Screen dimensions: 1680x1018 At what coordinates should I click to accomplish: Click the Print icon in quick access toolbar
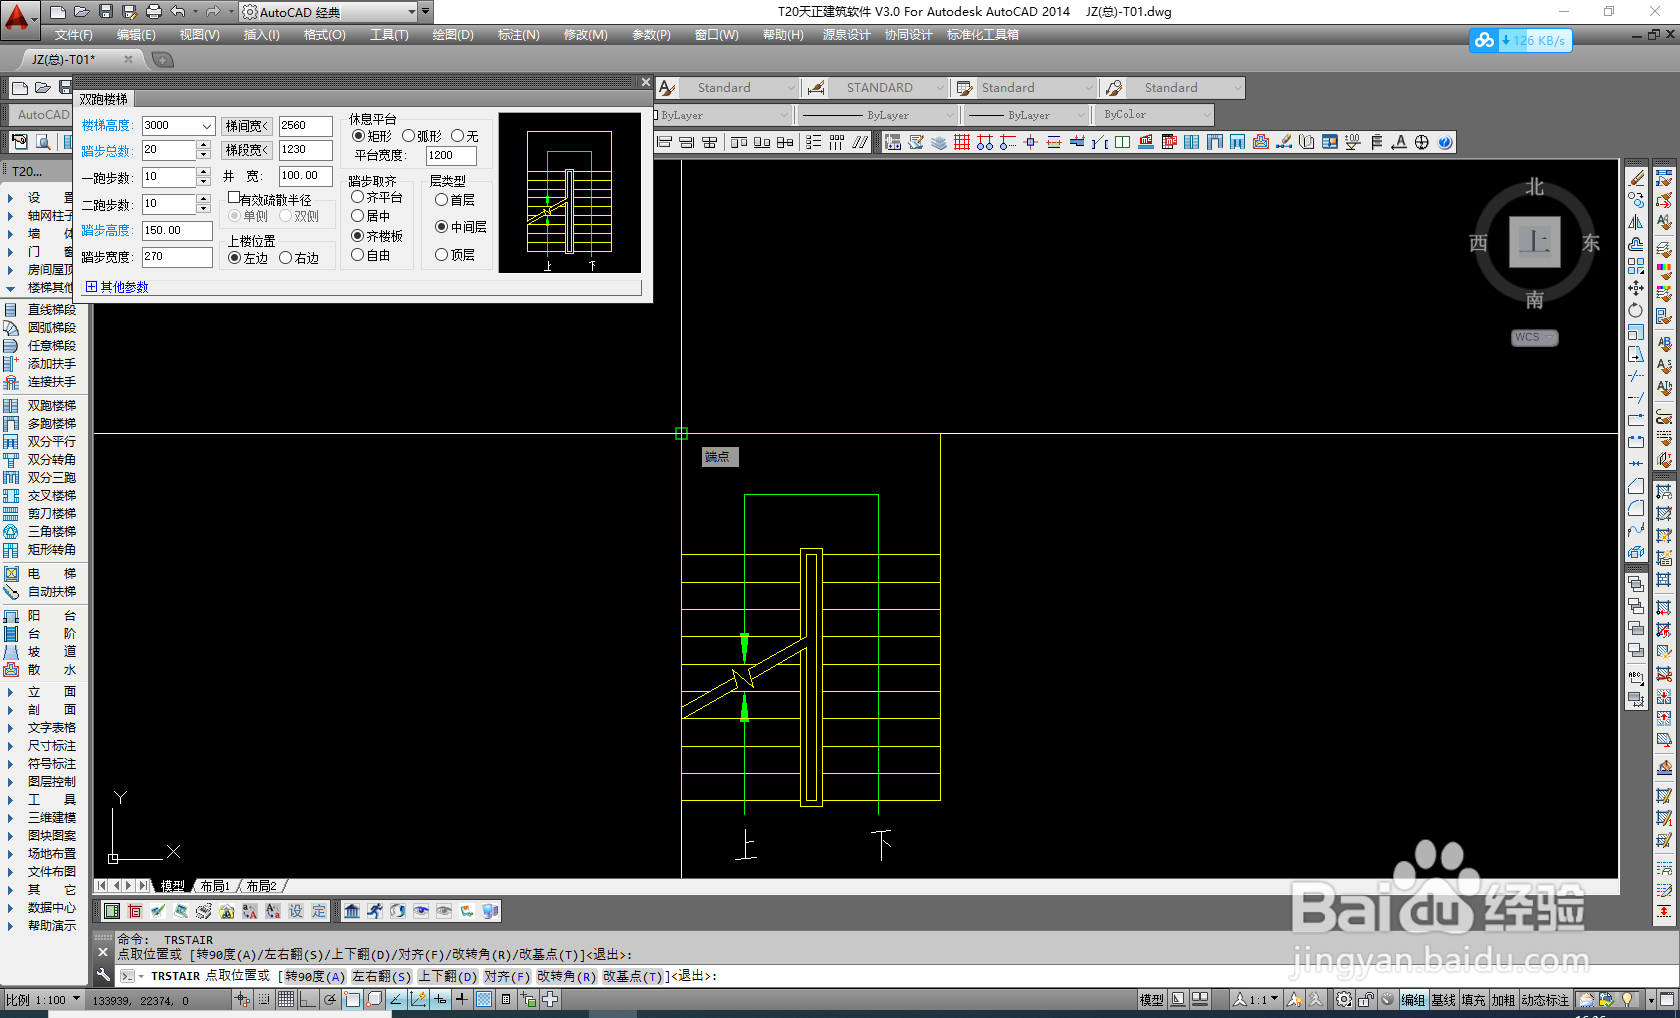click(x=153, y=12)
